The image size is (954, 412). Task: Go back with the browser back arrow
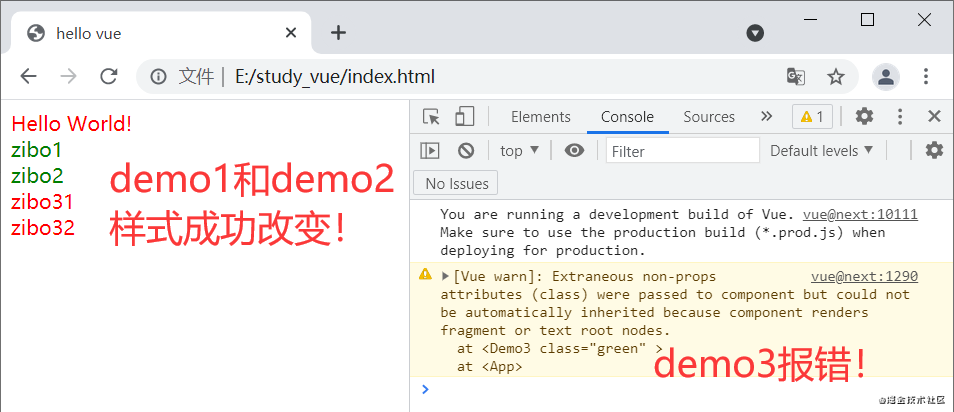(29, 76)
